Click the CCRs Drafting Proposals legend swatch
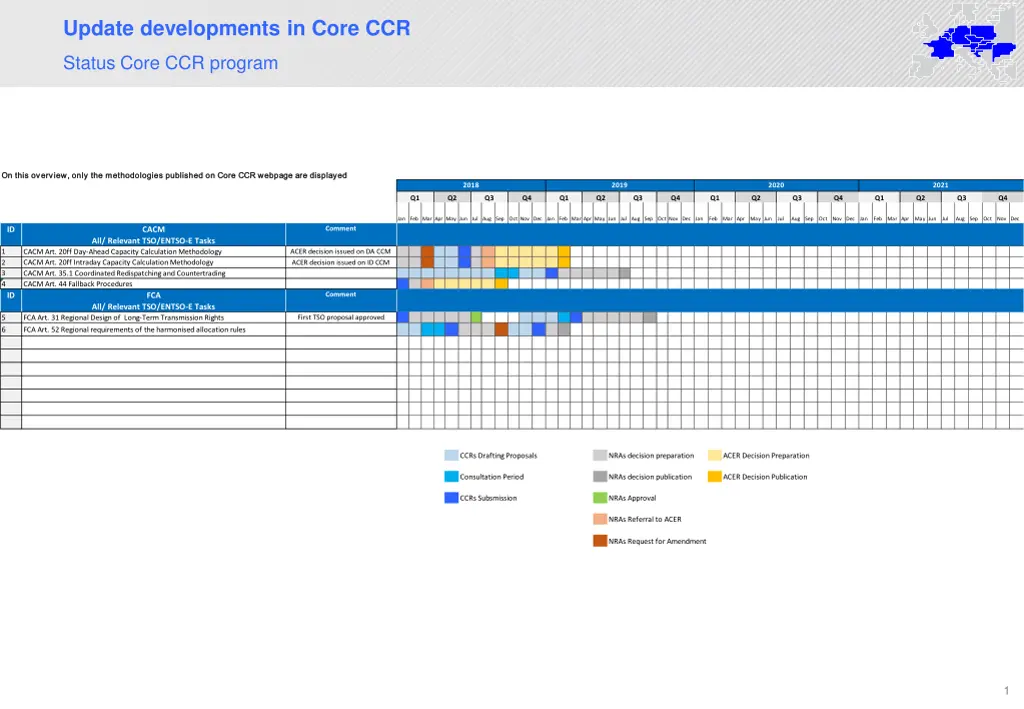1024x709 pixels. point(451,455)
